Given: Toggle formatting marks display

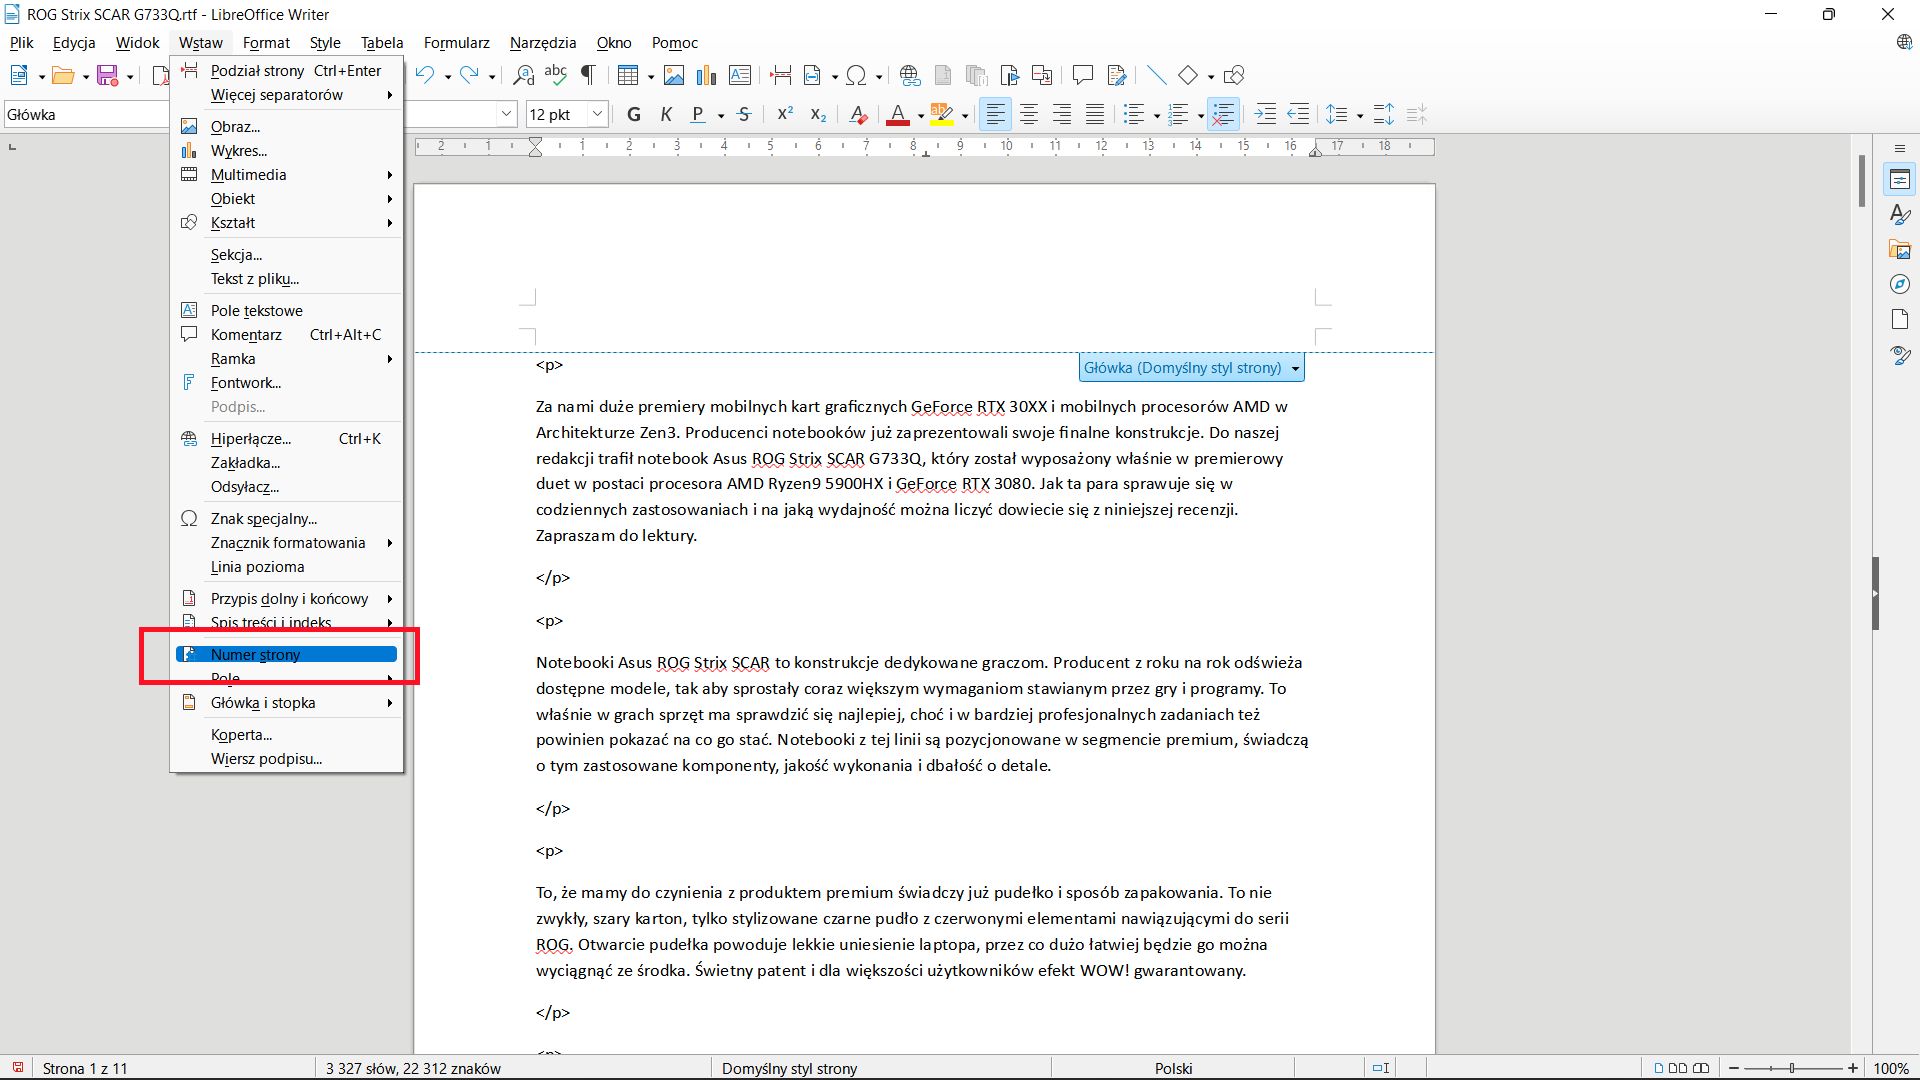Looking at the screenshot, I should point(588,75).
